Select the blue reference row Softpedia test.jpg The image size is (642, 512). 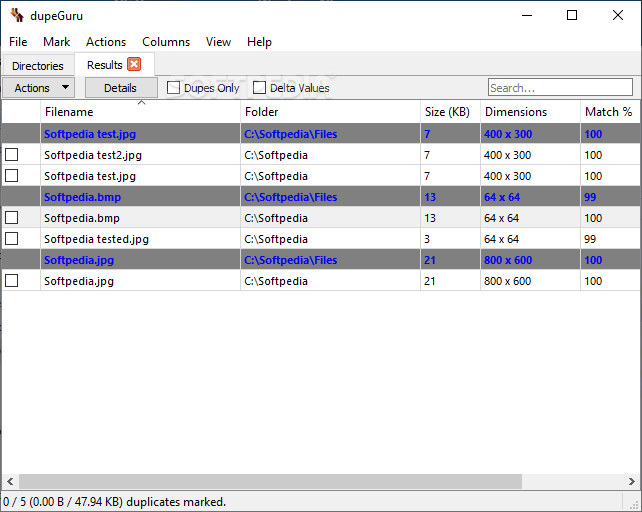(x=321, y=134)
